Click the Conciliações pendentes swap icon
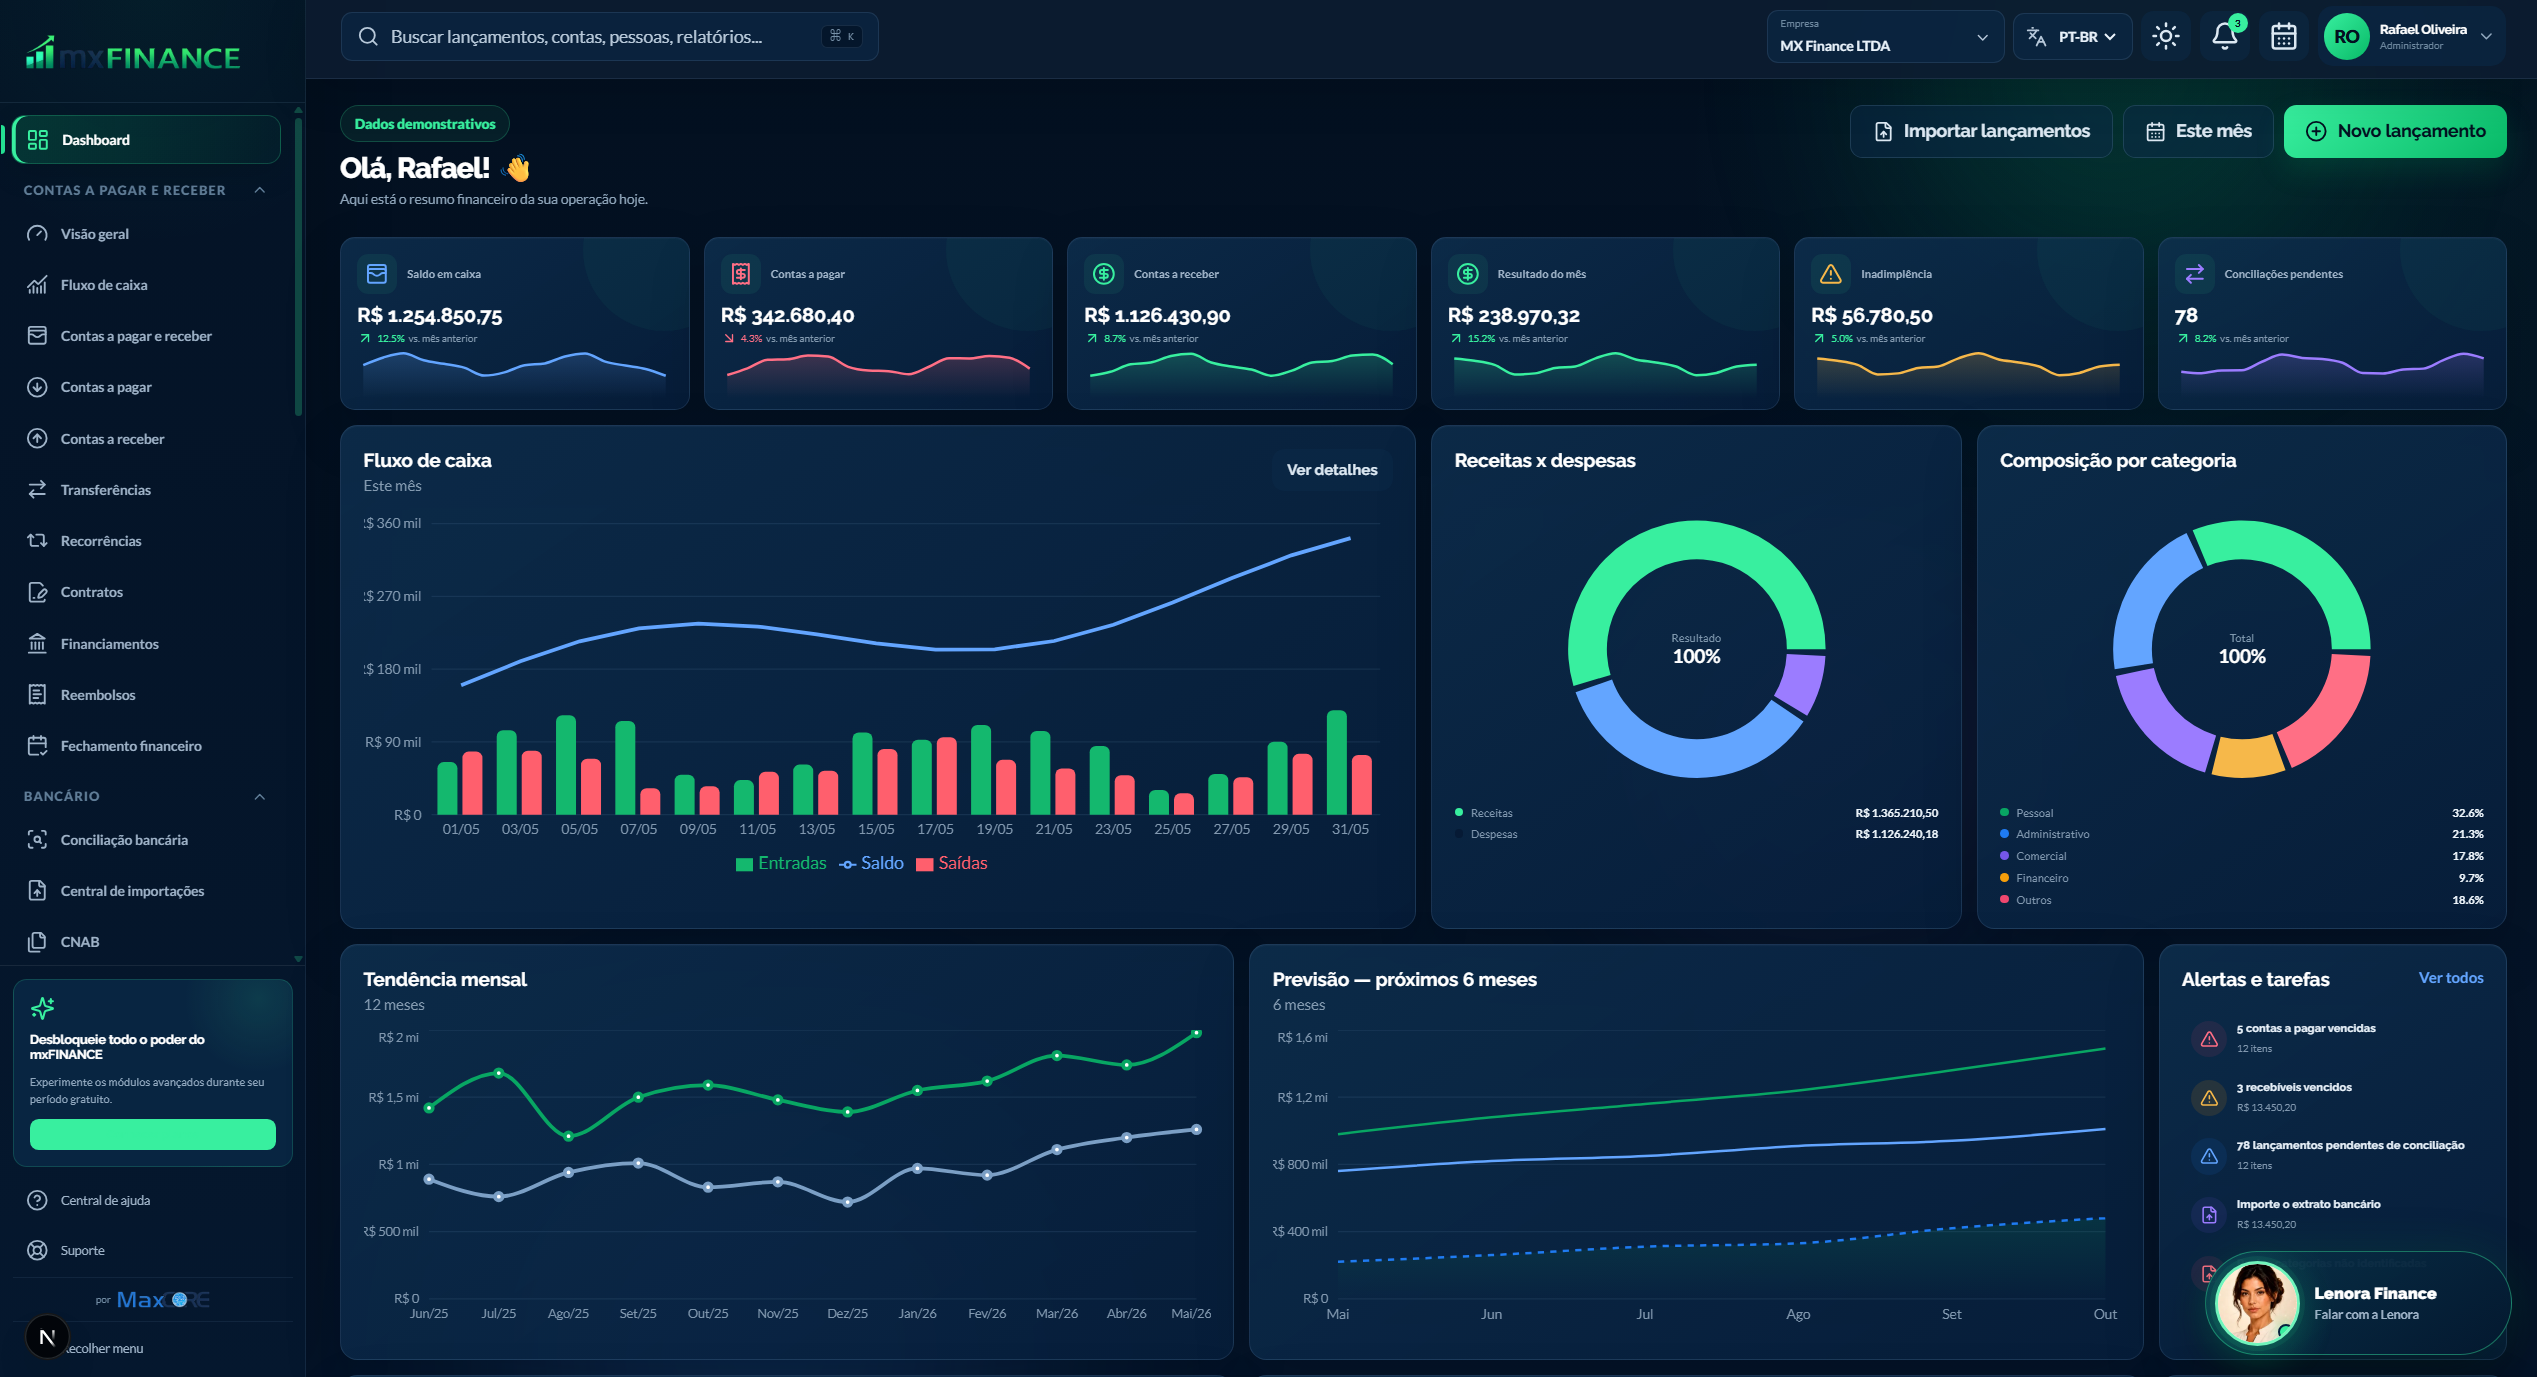 pos(2195,274)
